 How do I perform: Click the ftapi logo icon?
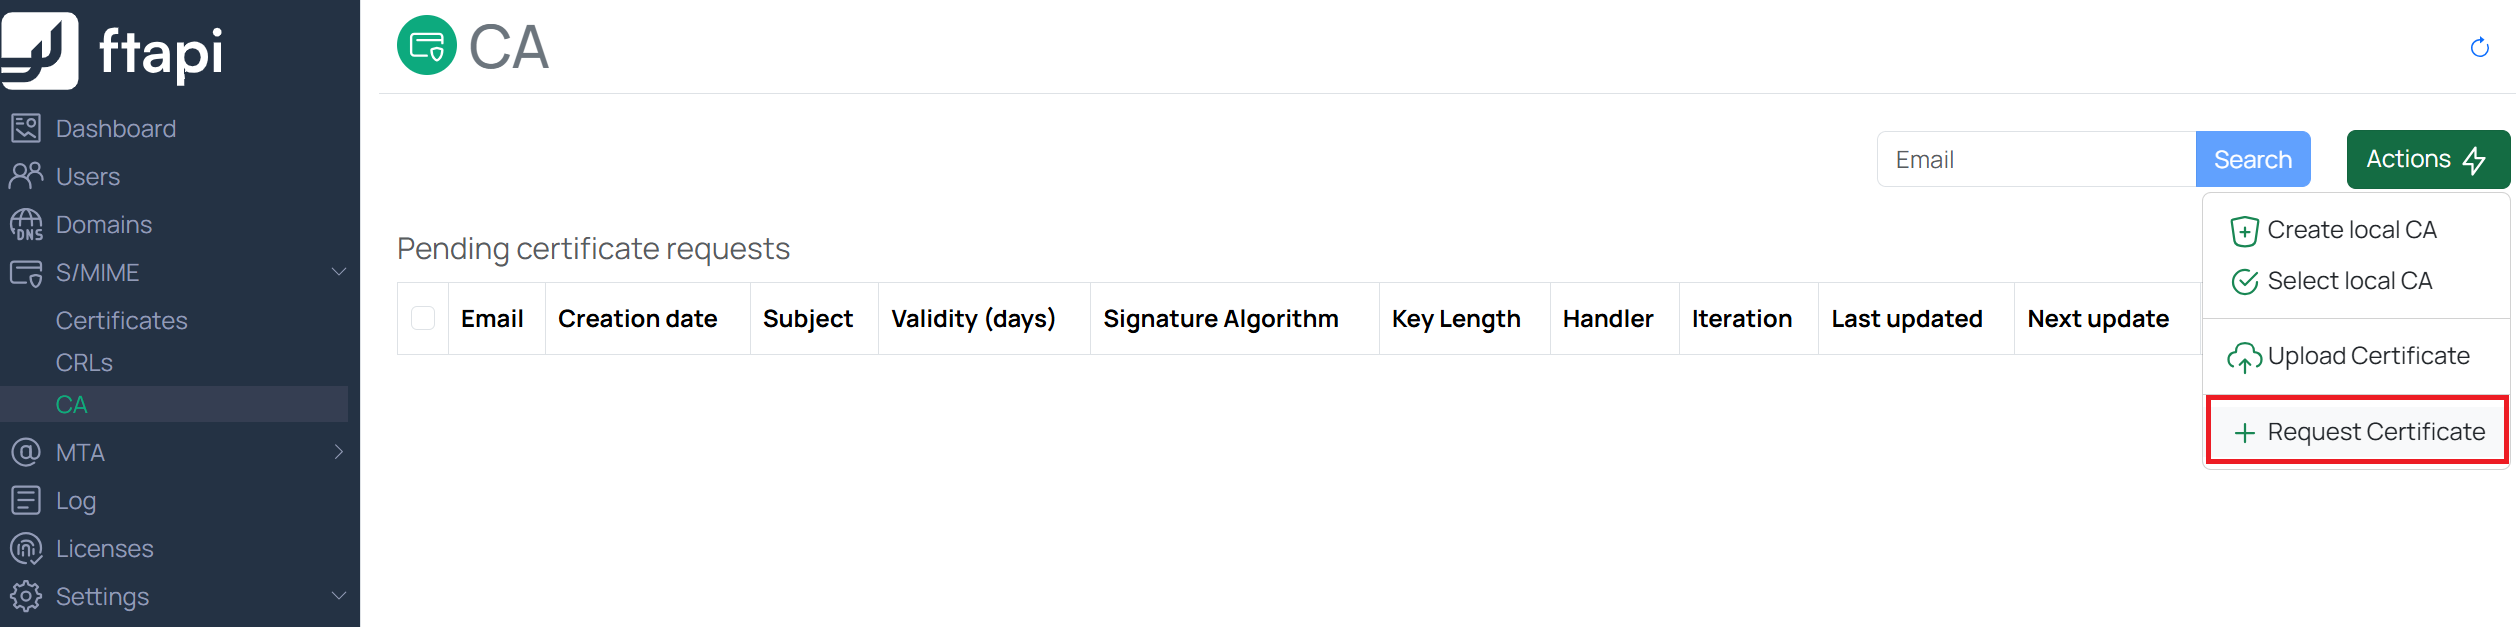point(40,50)
